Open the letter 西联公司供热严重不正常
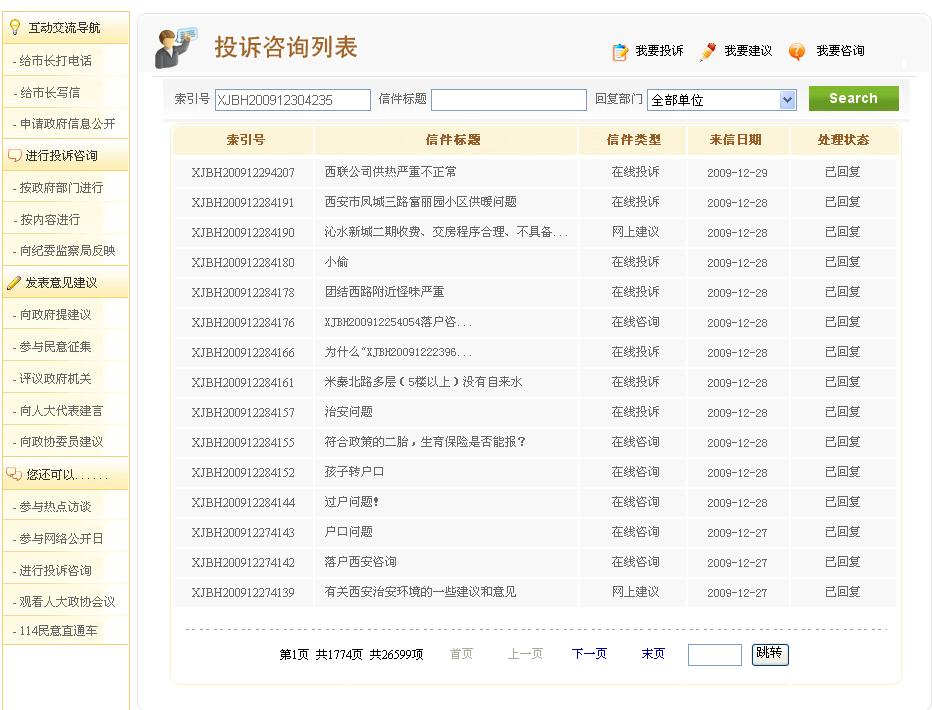The image size is (932, 710). [x=391, y=172]
